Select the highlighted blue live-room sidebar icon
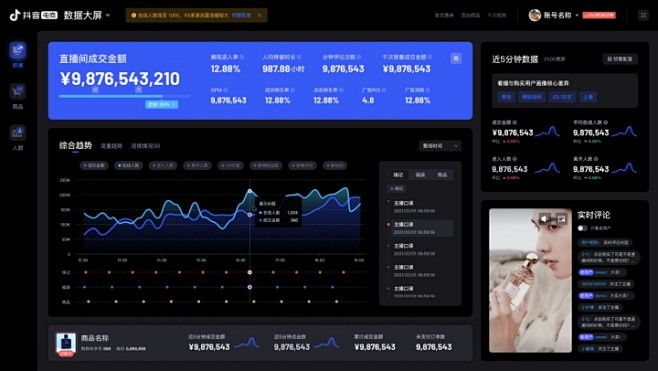The image size is (658, 371). (x=18, y=50)
